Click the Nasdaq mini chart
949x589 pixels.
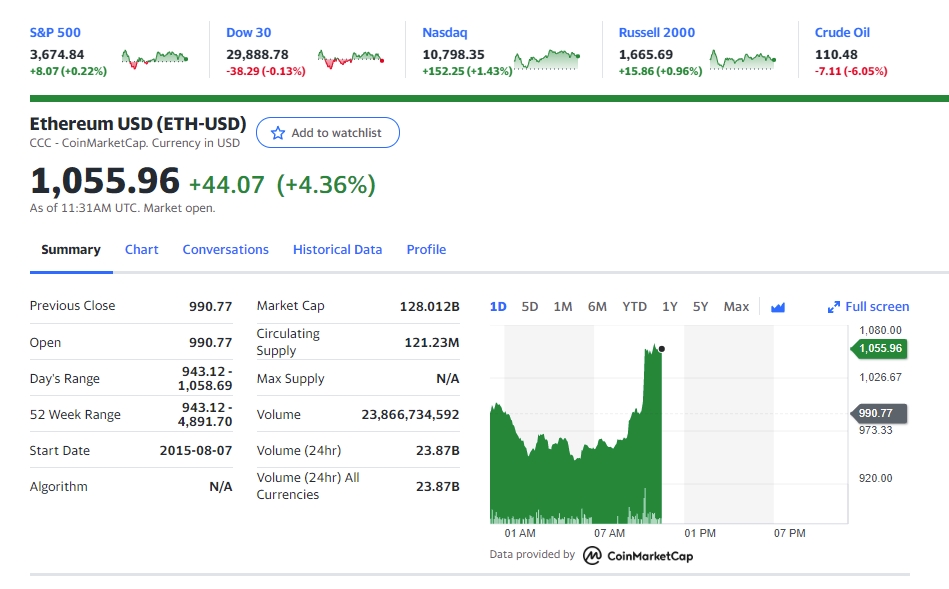pyautogui.click(x=547, y=60)
